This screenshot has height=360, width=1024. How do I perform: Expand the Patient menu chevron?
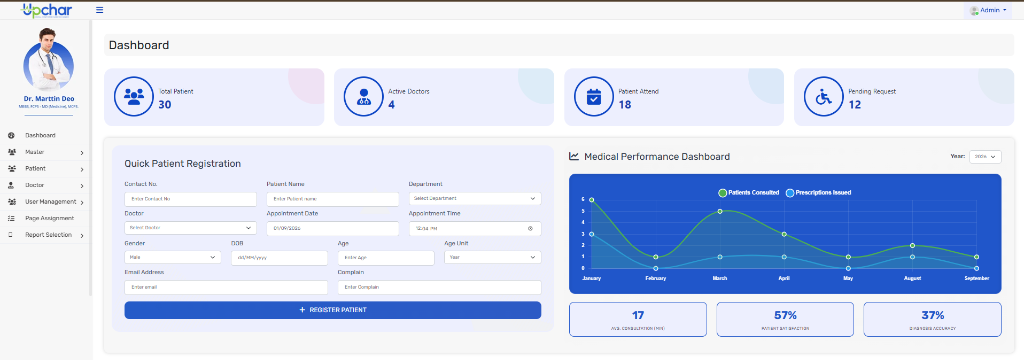(82, 169)
